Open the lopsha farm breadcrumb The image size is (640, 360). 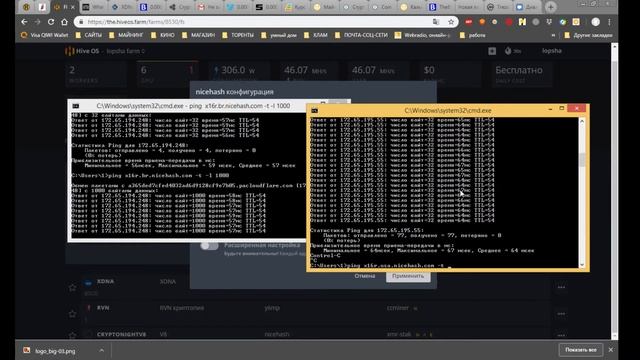(x=126, y=51)
